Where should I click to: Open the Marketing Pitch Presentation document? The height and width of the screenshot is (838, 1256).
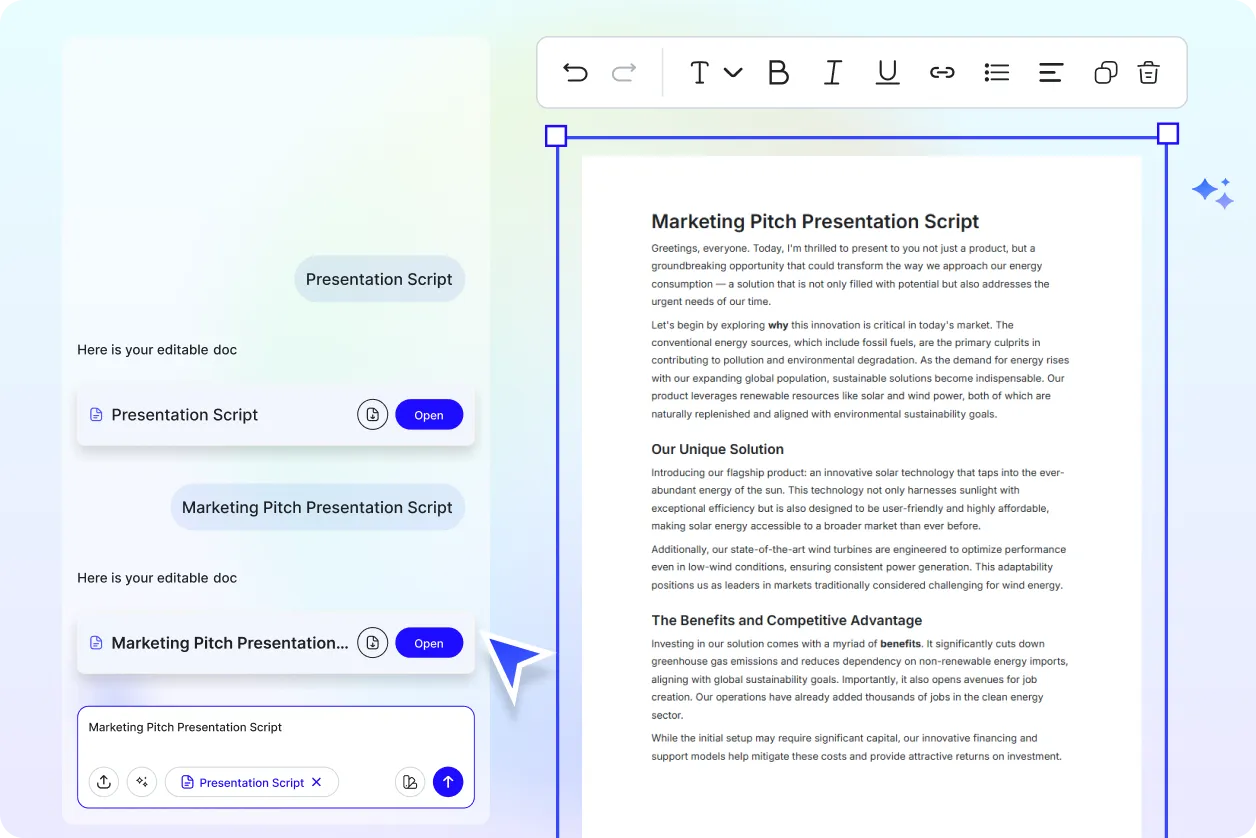tap(429, 643)
